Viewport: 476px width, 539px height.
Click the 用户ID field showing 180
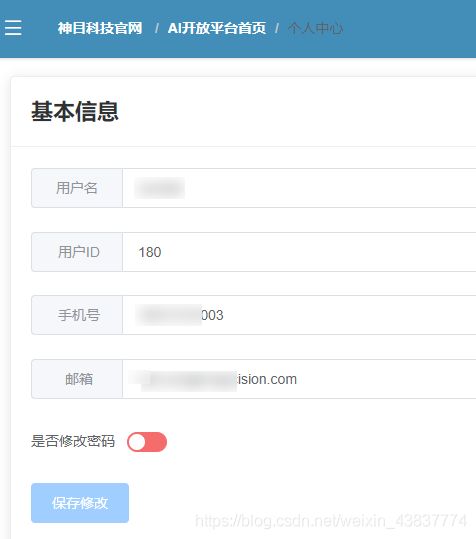299,252
